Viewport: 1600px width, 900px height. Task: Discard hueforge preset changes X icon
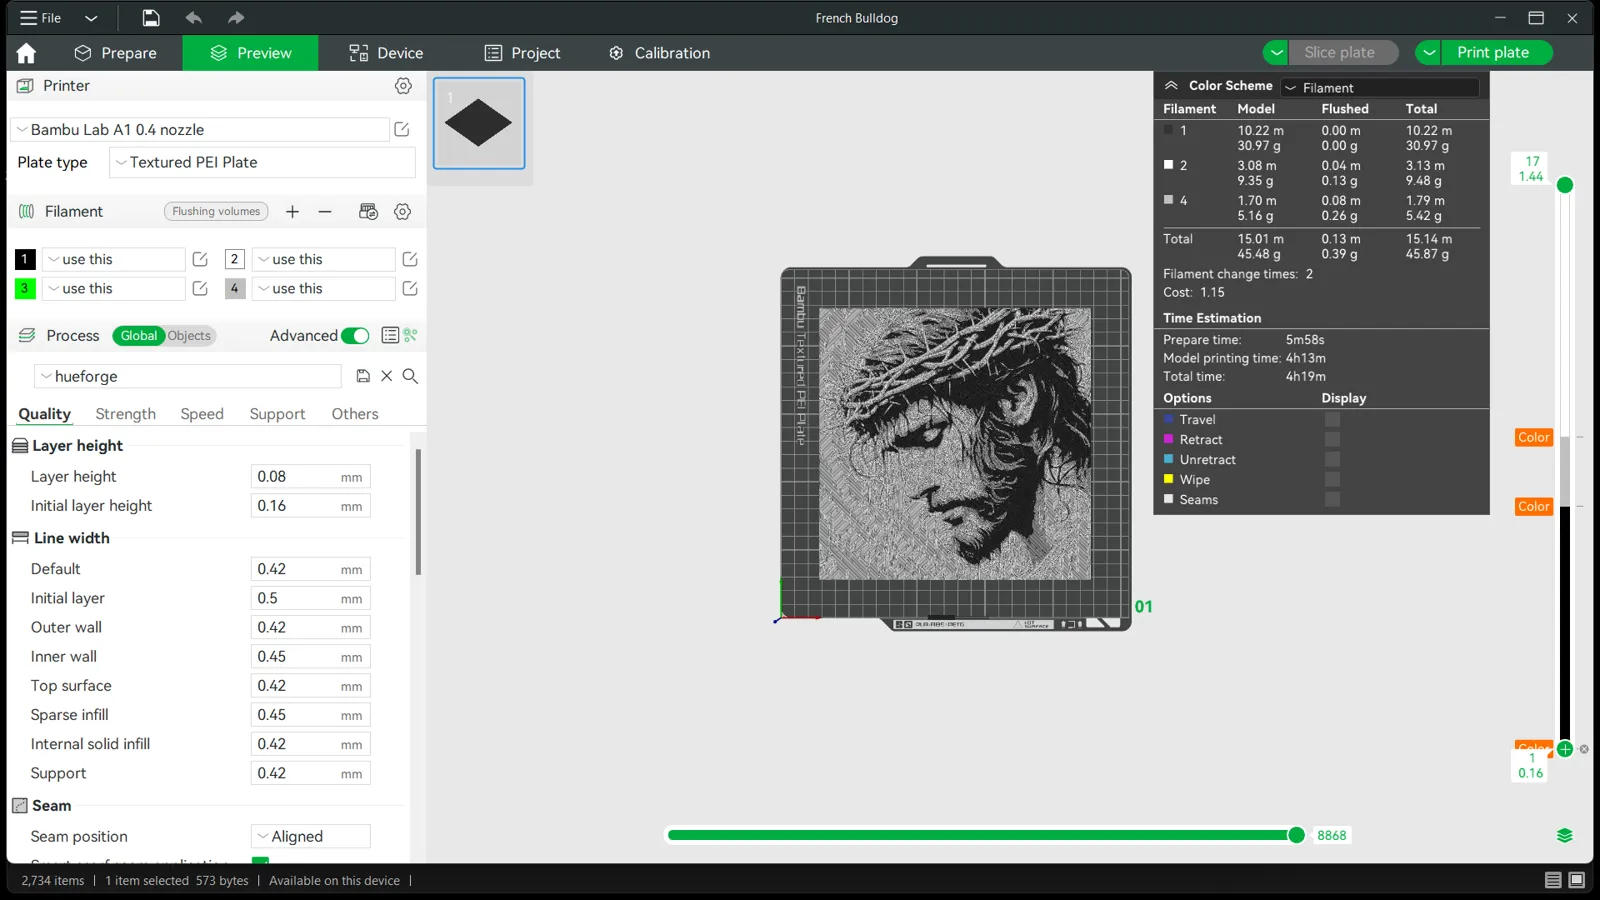[x=387, y=376]
